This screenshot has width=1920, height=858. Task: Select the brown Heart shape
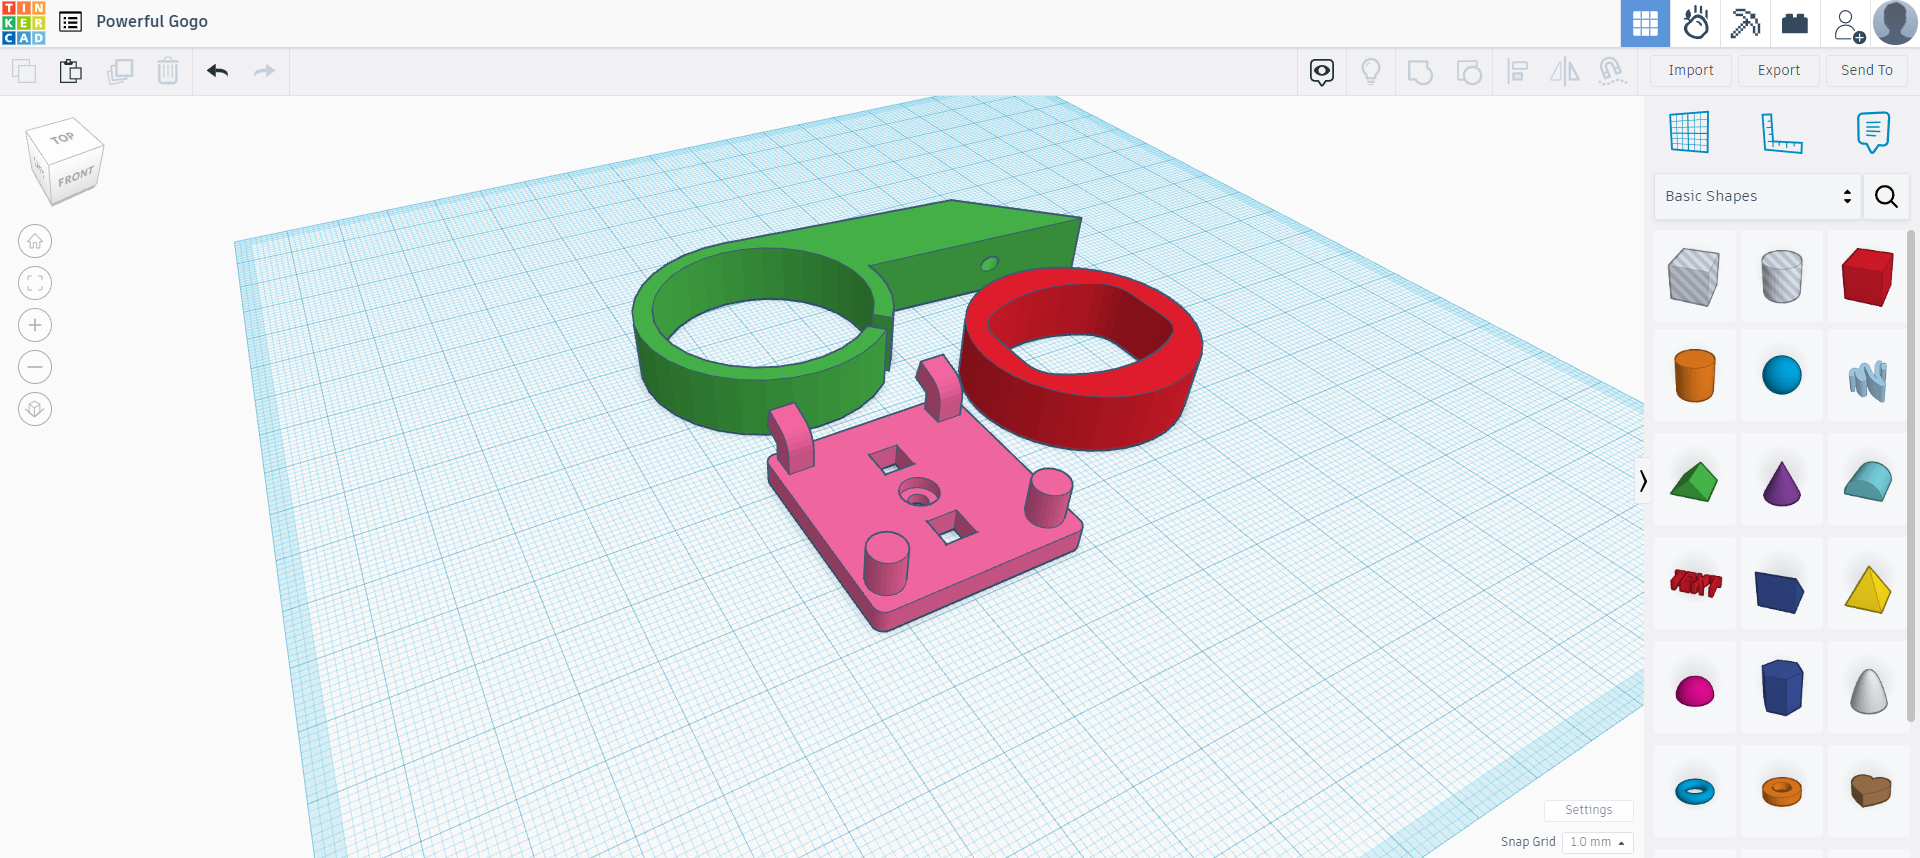[x=1869, y=791]
